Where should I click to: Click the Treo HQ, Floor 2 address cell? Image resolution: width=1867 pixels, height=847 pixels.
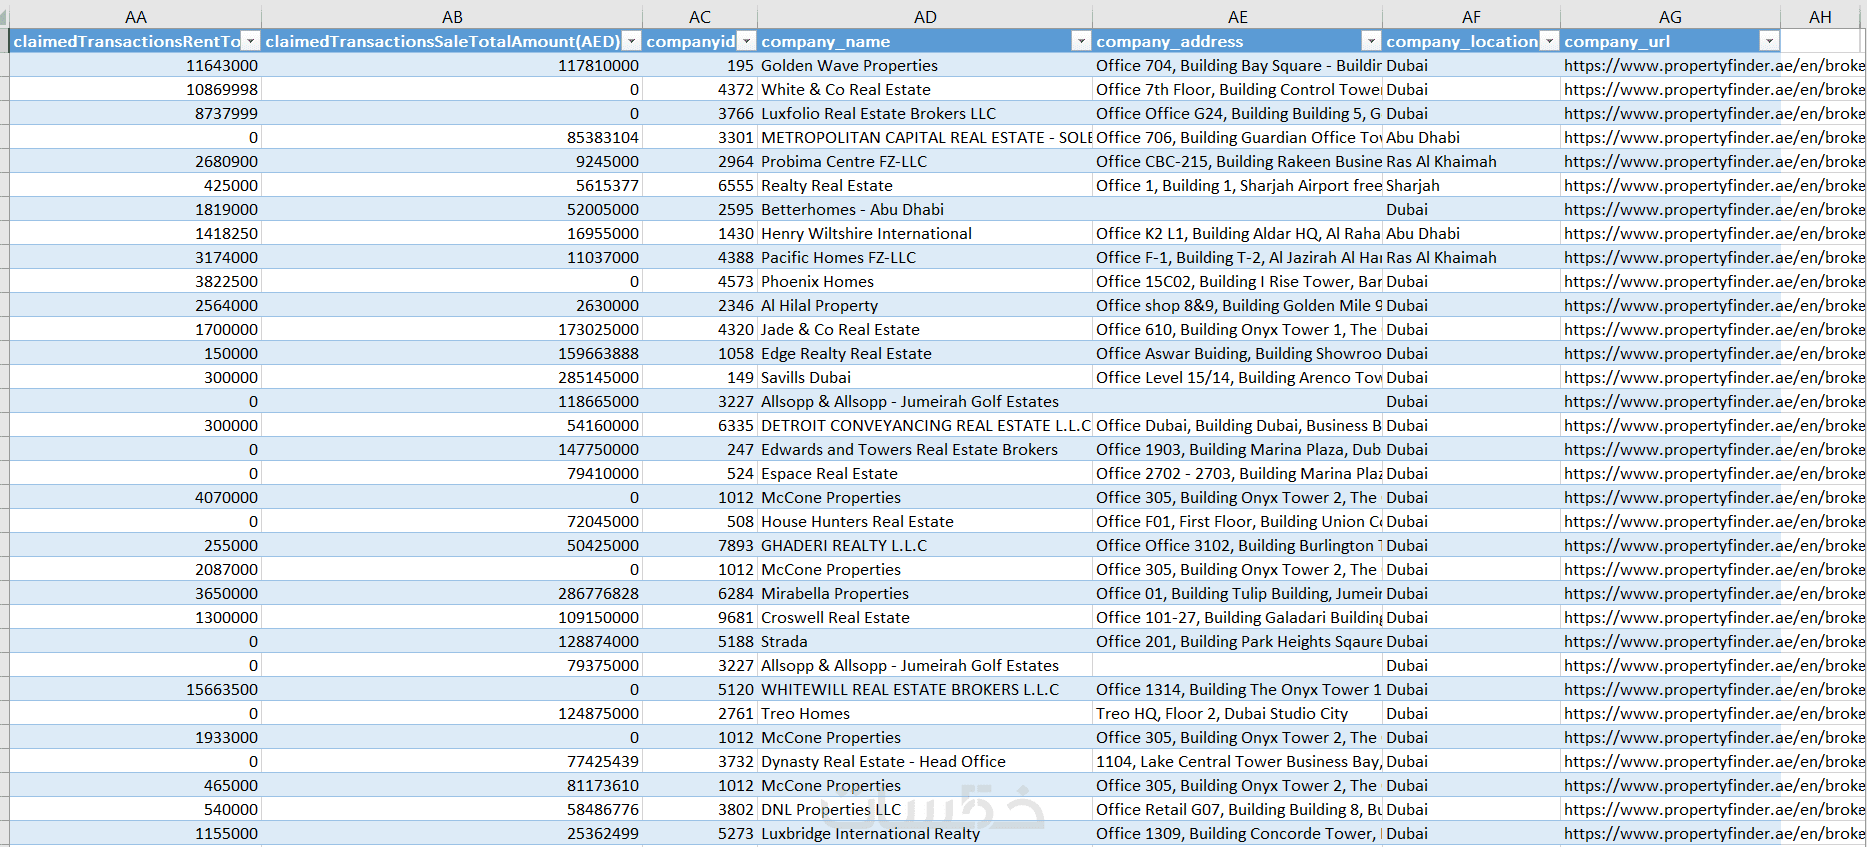coord(1238,713)
